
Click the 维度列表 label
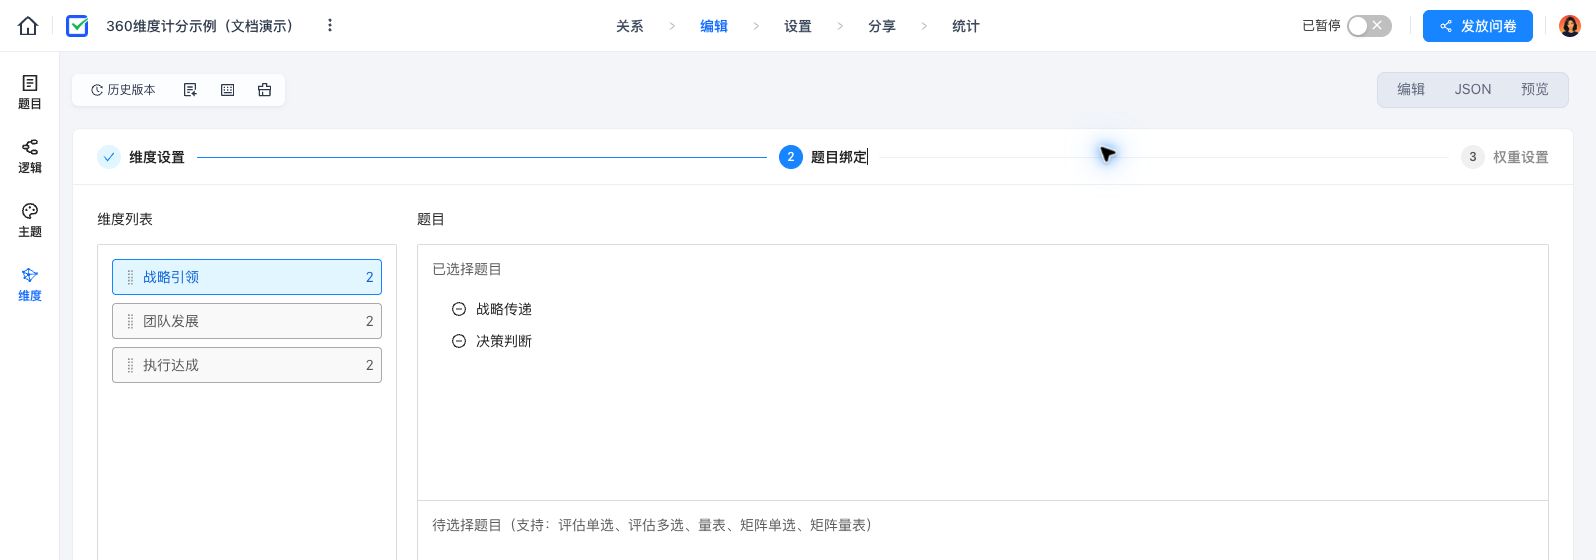tap(125, 219)
